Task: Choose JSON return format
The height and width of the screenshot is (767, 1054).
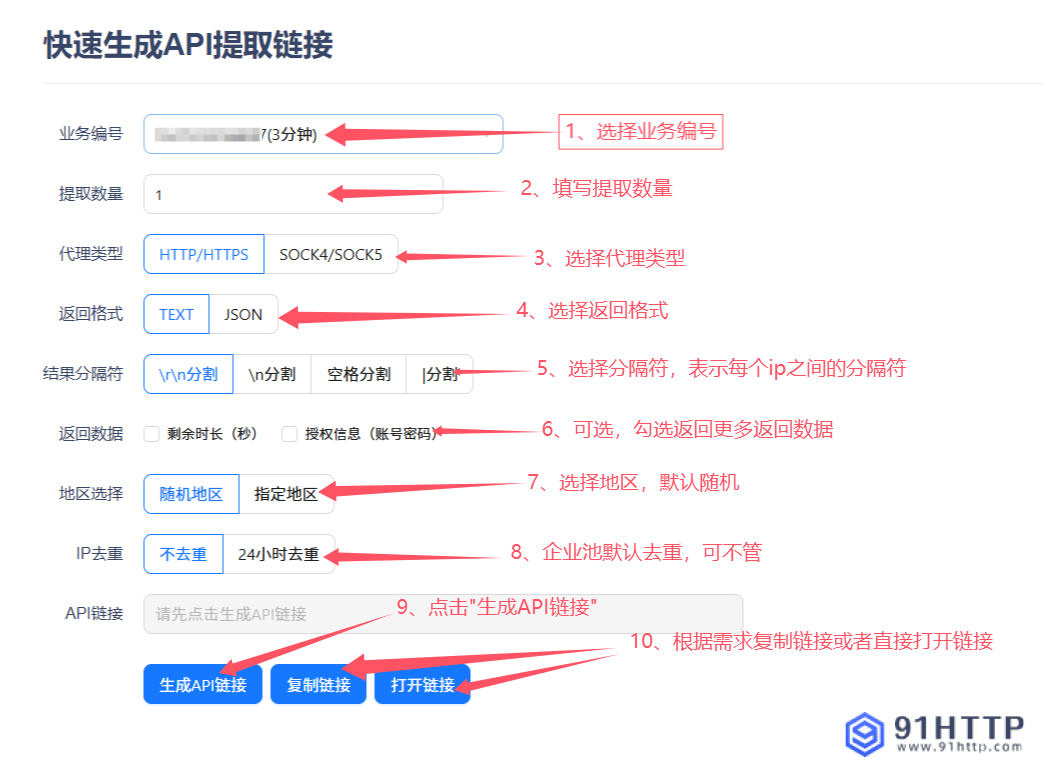Action: tap(243, 313)
